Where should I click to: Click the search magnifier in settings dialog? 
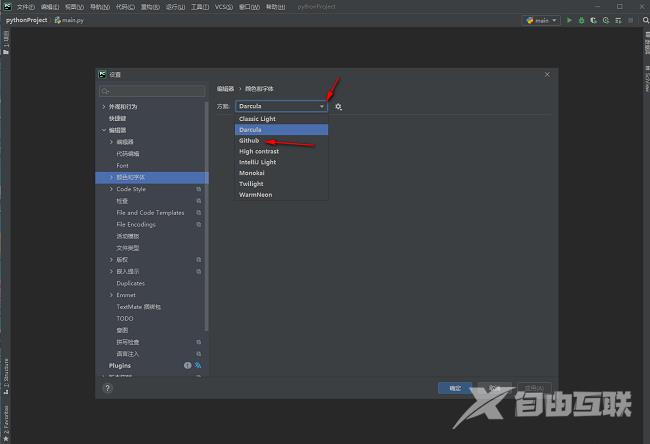[106, 92]
